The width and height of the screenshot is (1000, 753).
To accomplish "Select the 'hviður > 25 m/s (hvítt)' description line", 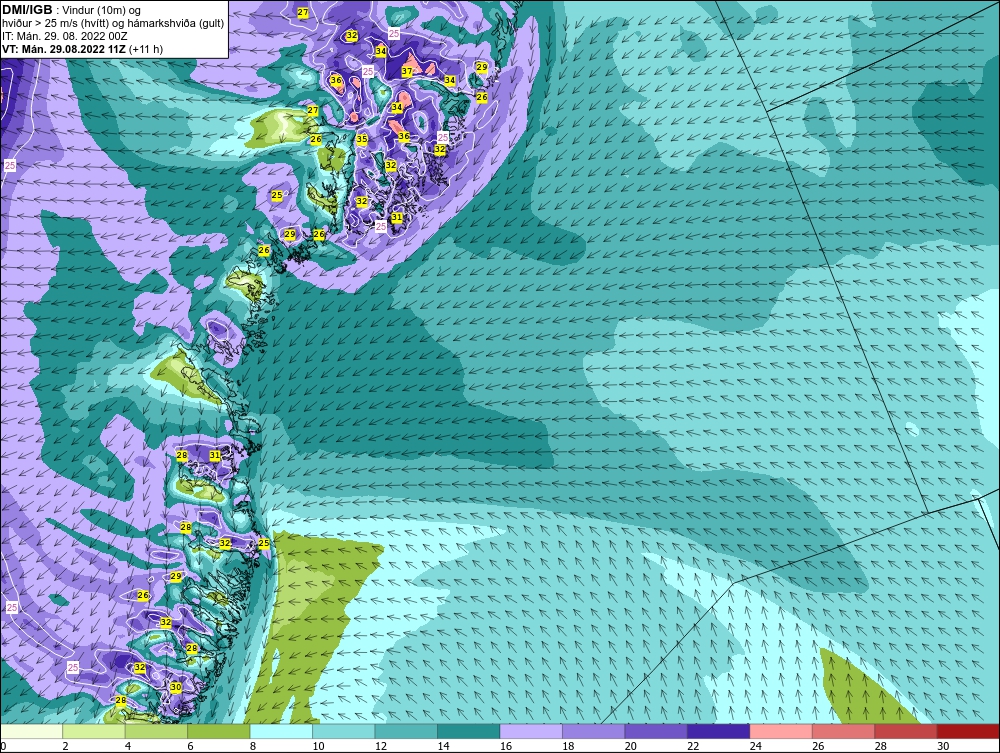I will (113, 24).
